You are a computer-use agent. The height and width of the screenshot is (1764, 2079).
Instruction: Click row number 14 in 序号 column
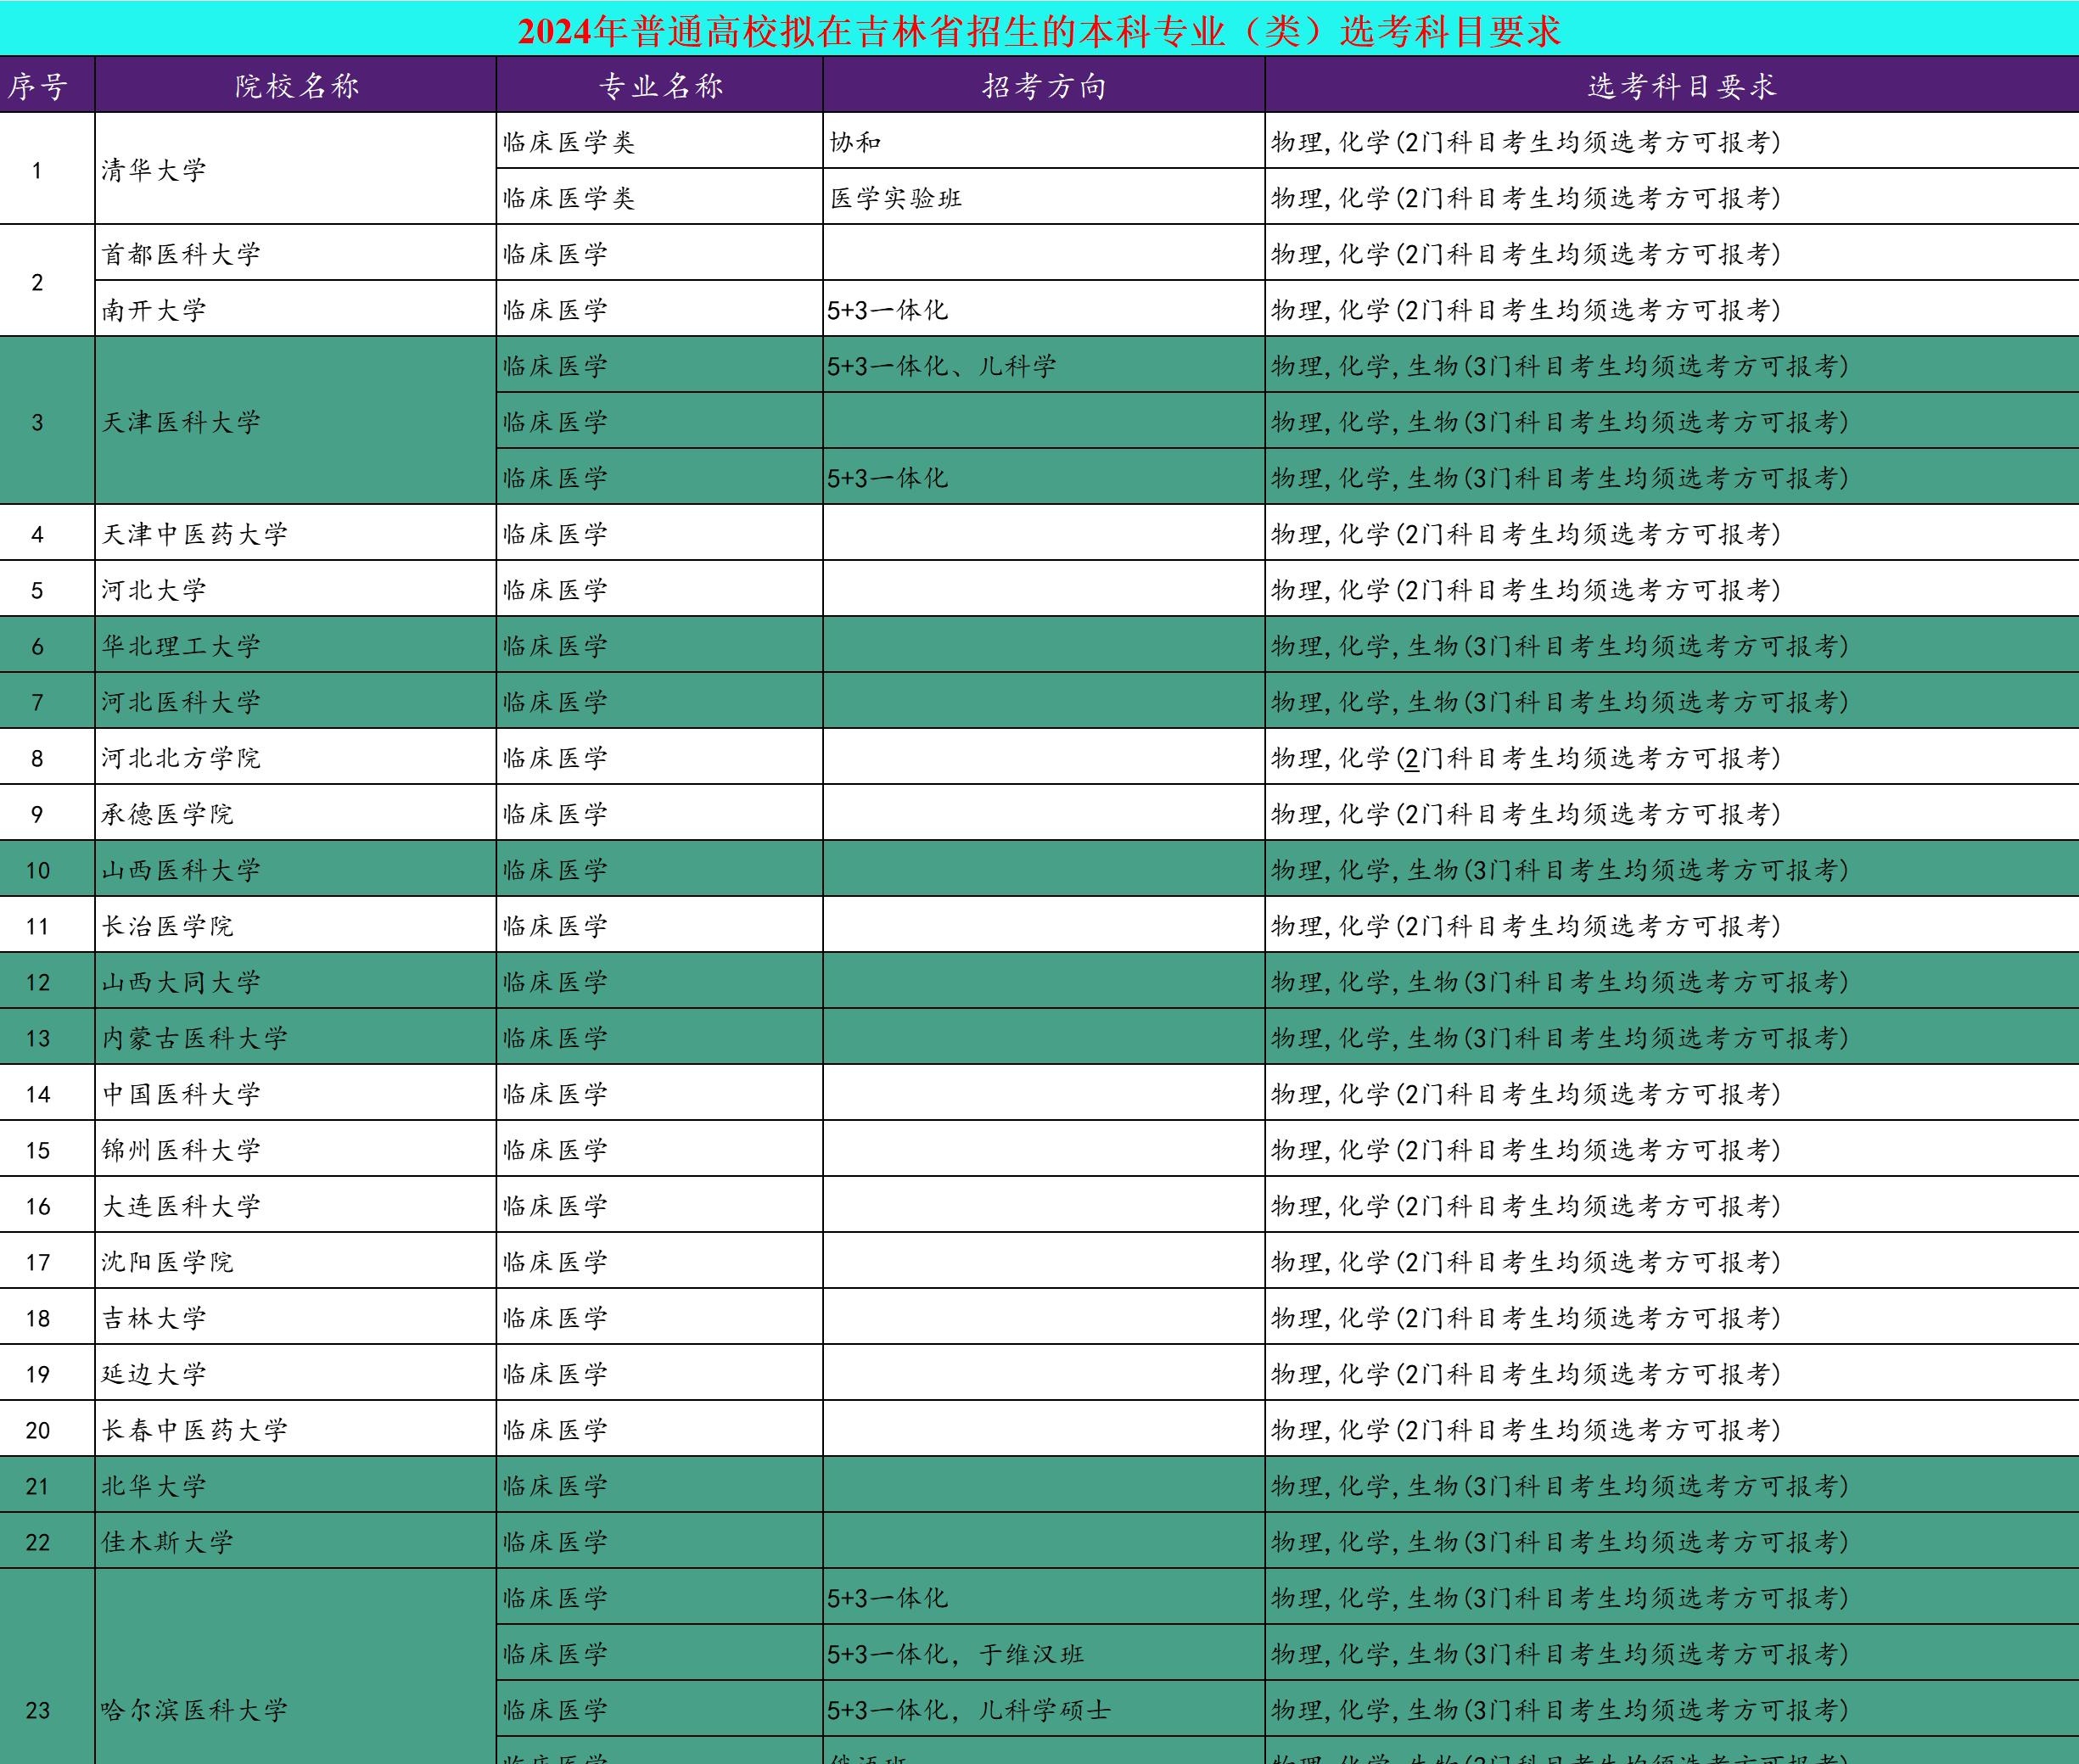coord(47,1093)
